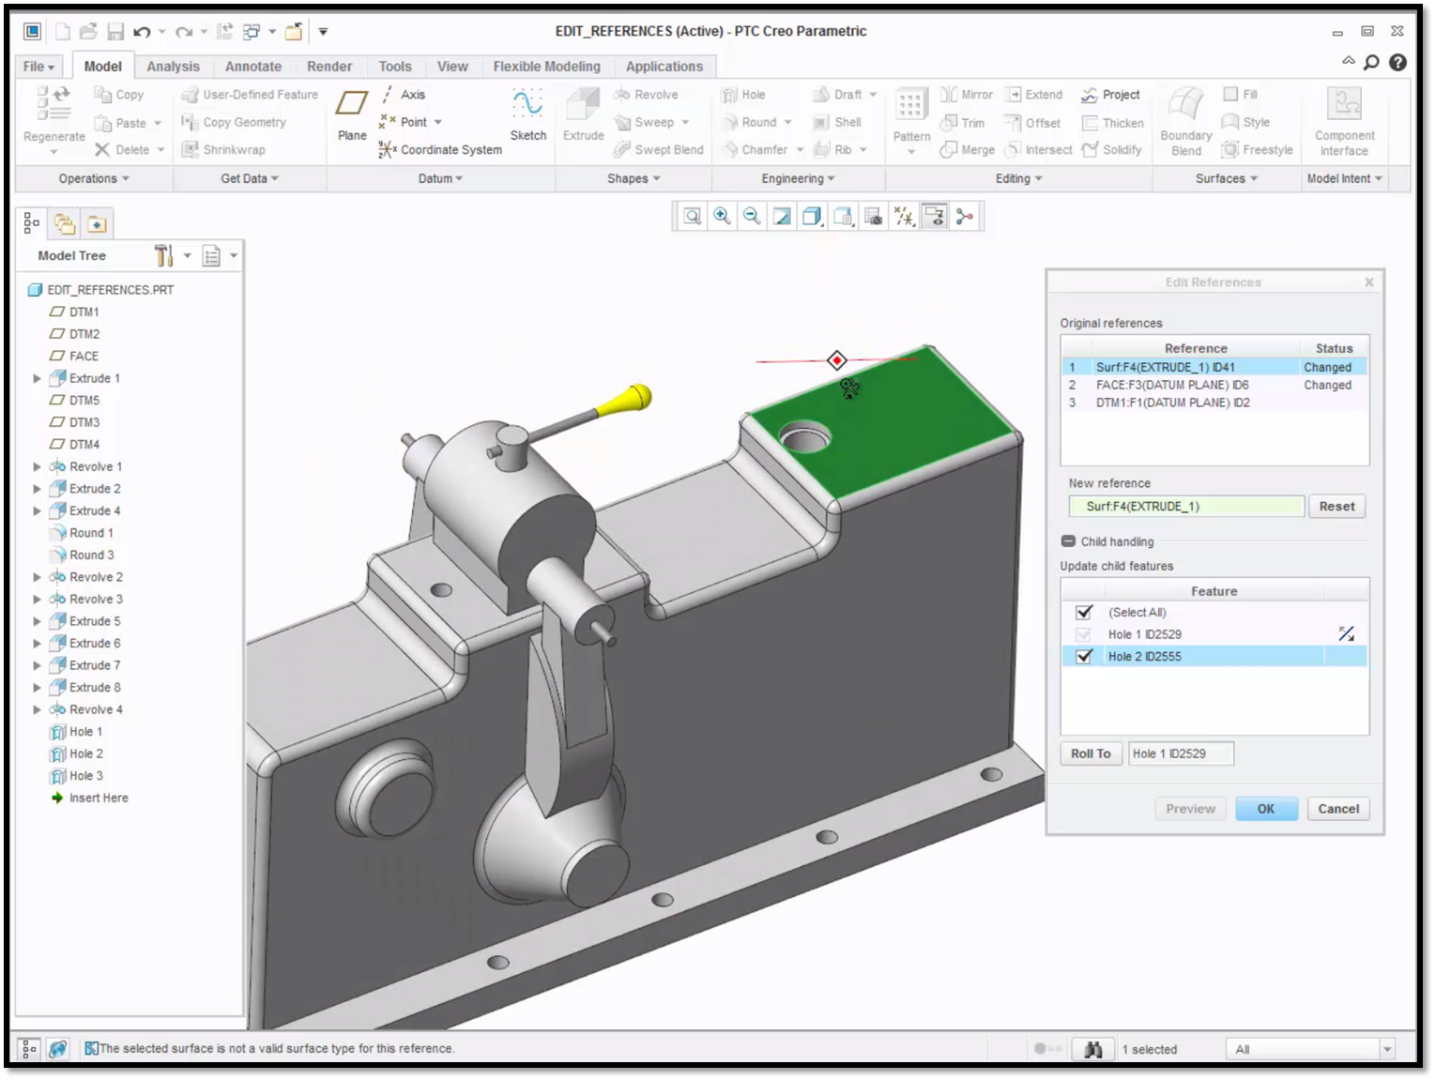Click the search magnifier icon top right
1435x1080 pixels.
[1372, 62]
